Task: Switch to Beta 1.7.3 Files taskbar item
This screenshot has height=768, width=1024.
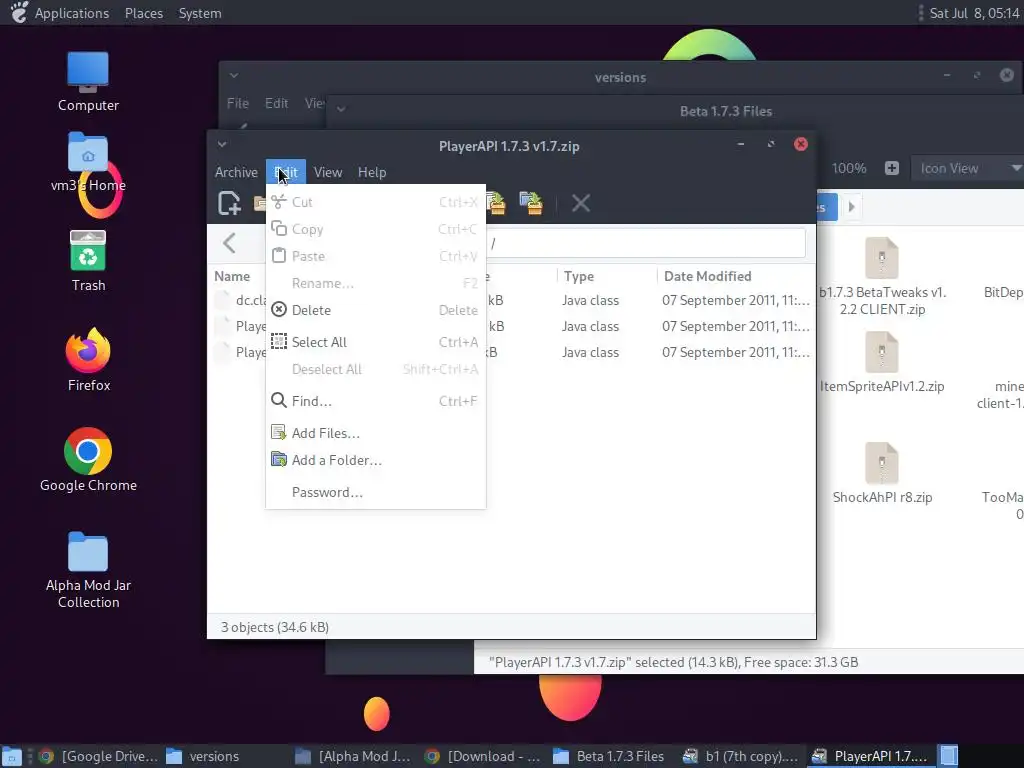Action: click(x=609, y=756)
